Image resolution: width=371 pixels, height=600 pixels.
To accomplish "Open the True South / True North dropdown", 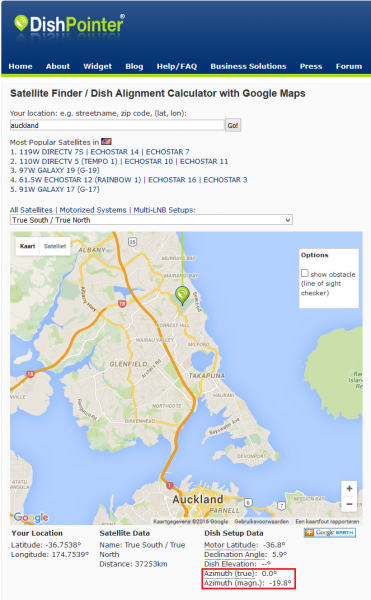I will [x=151, y=220].
